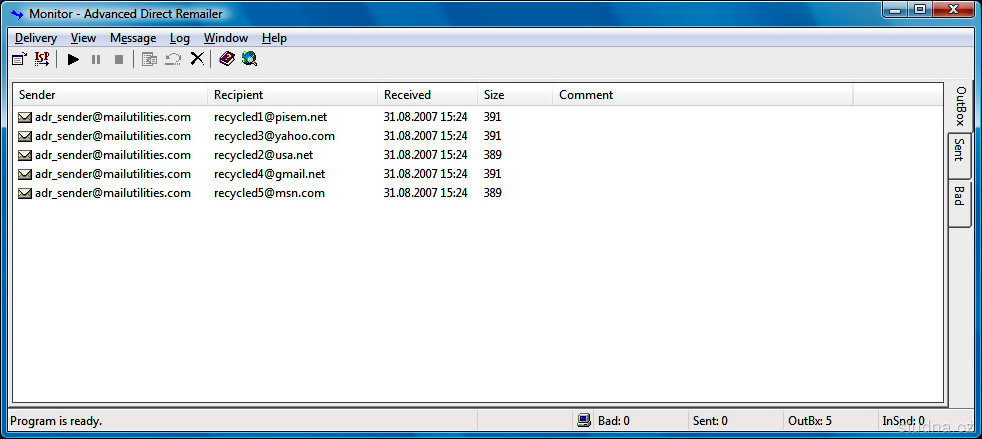Open the Log menu
This screenshot has width=982, height=439.
click(x=180, y=38)
